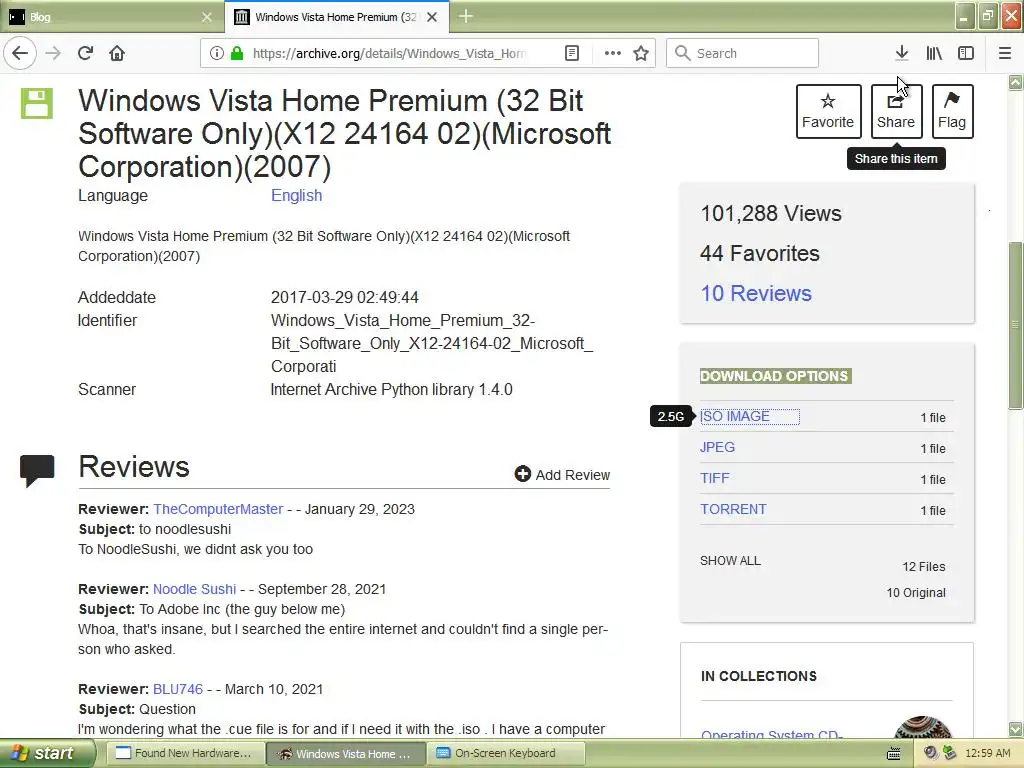
Task: Open the Windows start menu
Action: pyautogui.click(x=47, y=753)
